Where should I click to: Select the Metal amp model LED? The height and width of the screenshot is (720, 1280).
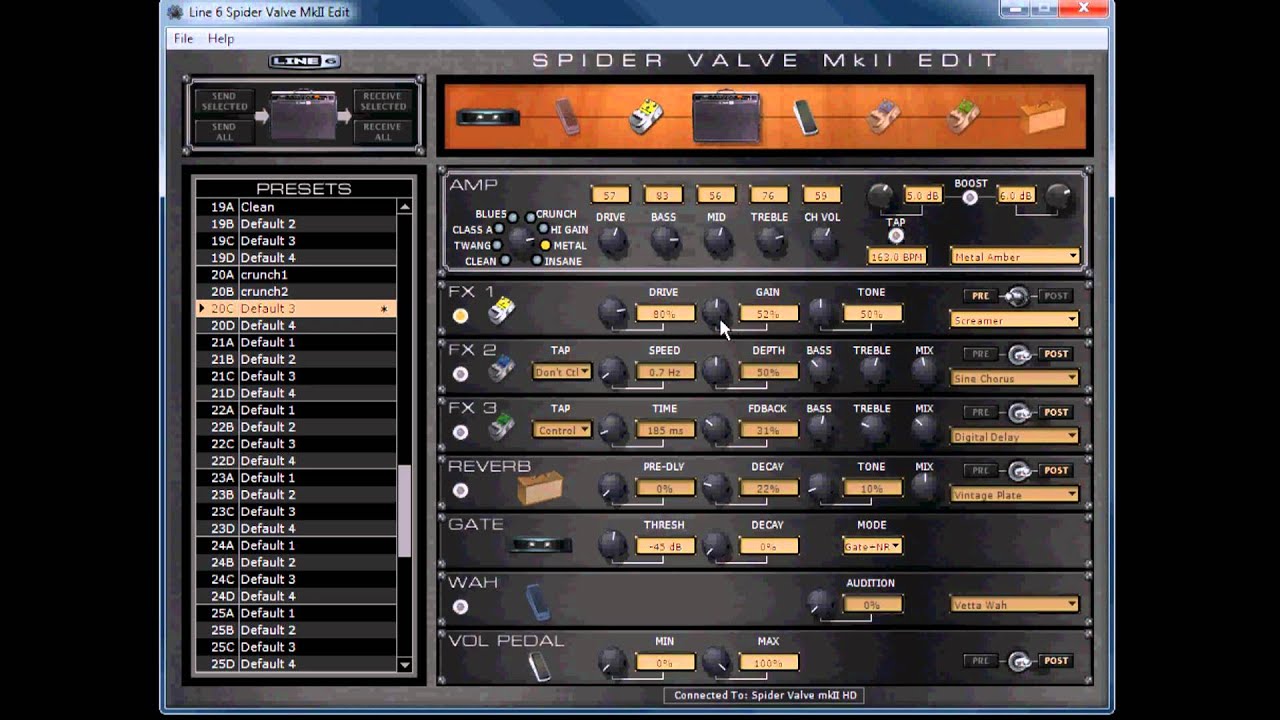[x=545, y=245]
